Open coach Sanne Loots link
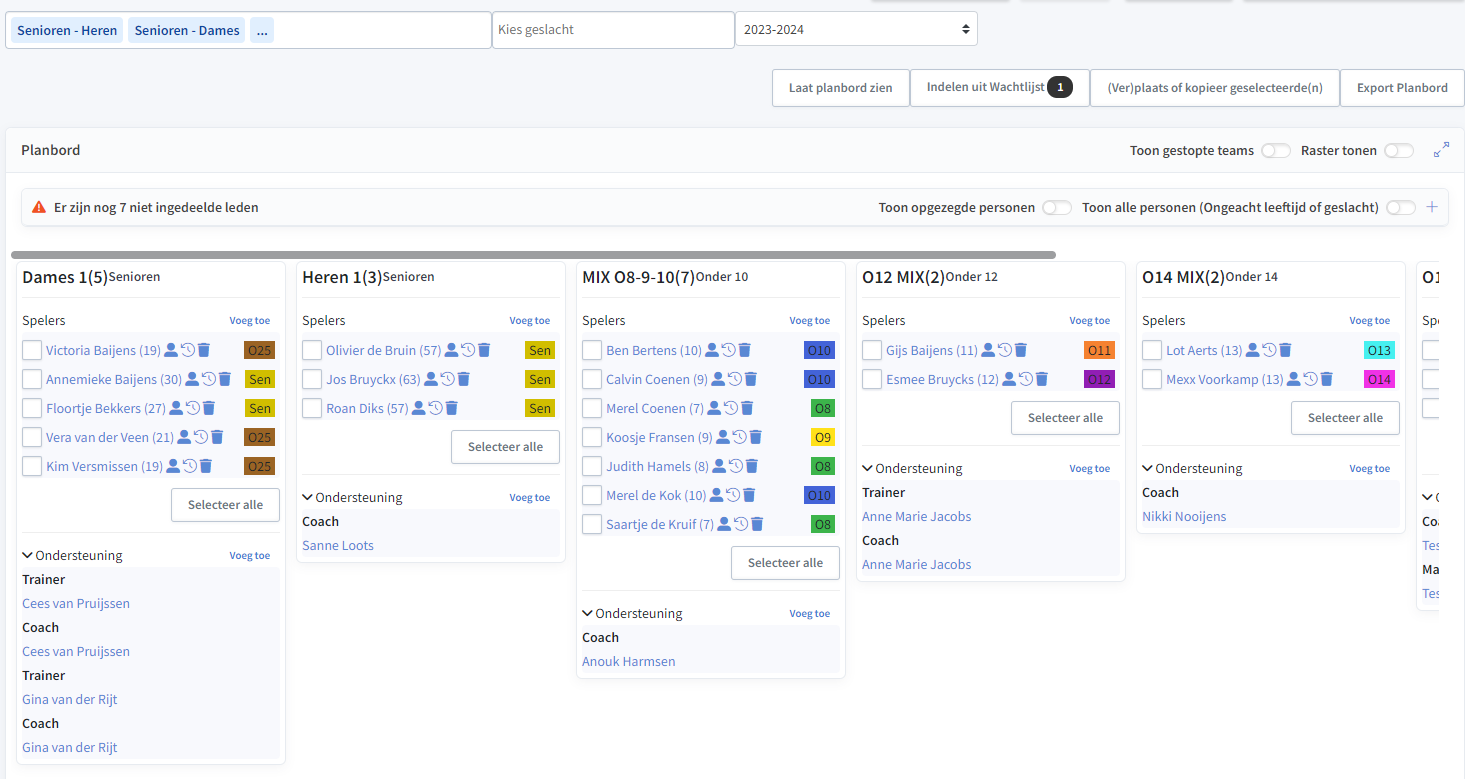The height and width of the screenshot is (779, 1465). click(338, 545)
